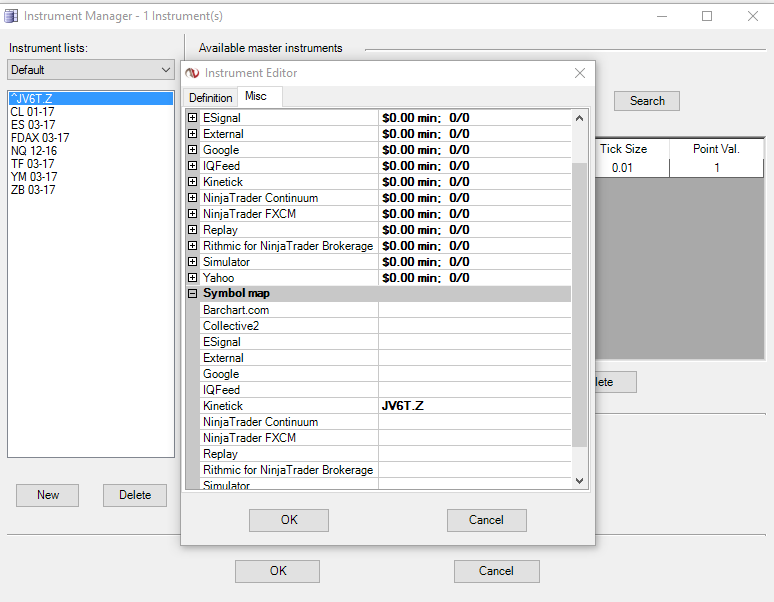Screen dimensions: 774x602
Task: Click OK in the Instrument Manager window
Action: [277, 571]
